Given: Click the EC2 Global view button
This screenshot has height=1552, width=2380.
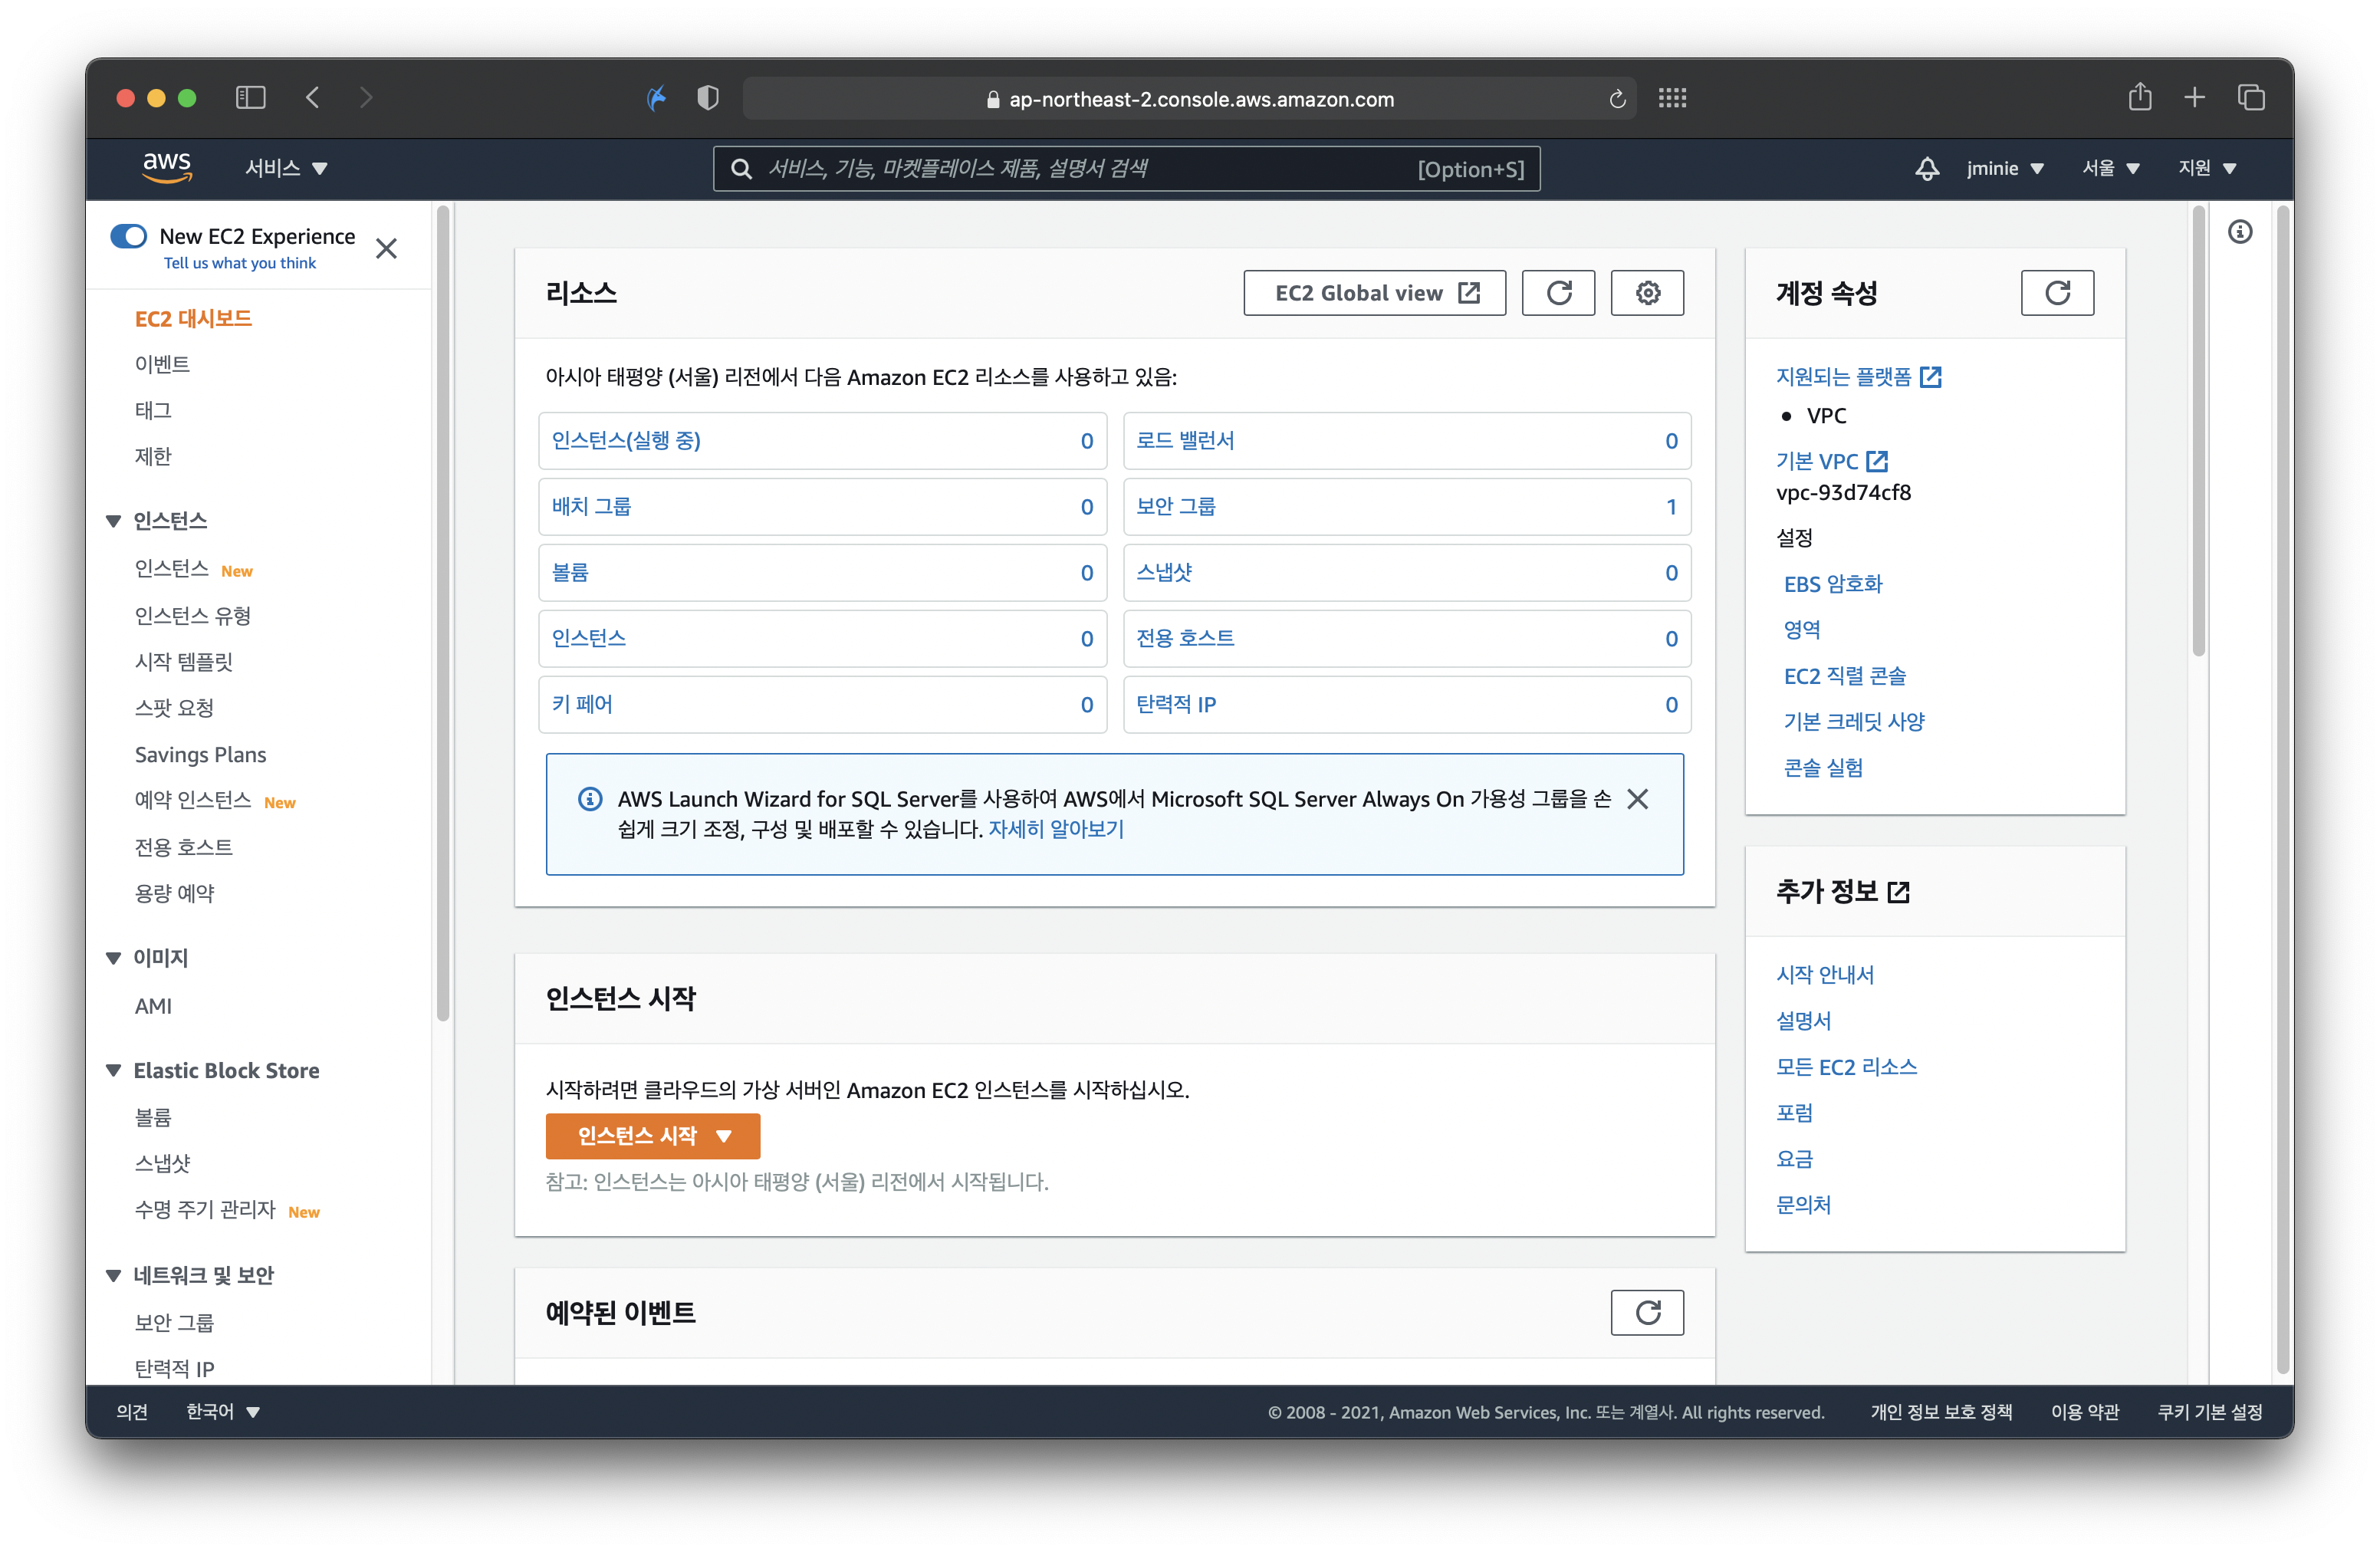Looking at the screenshot, I should (1374, 293).
